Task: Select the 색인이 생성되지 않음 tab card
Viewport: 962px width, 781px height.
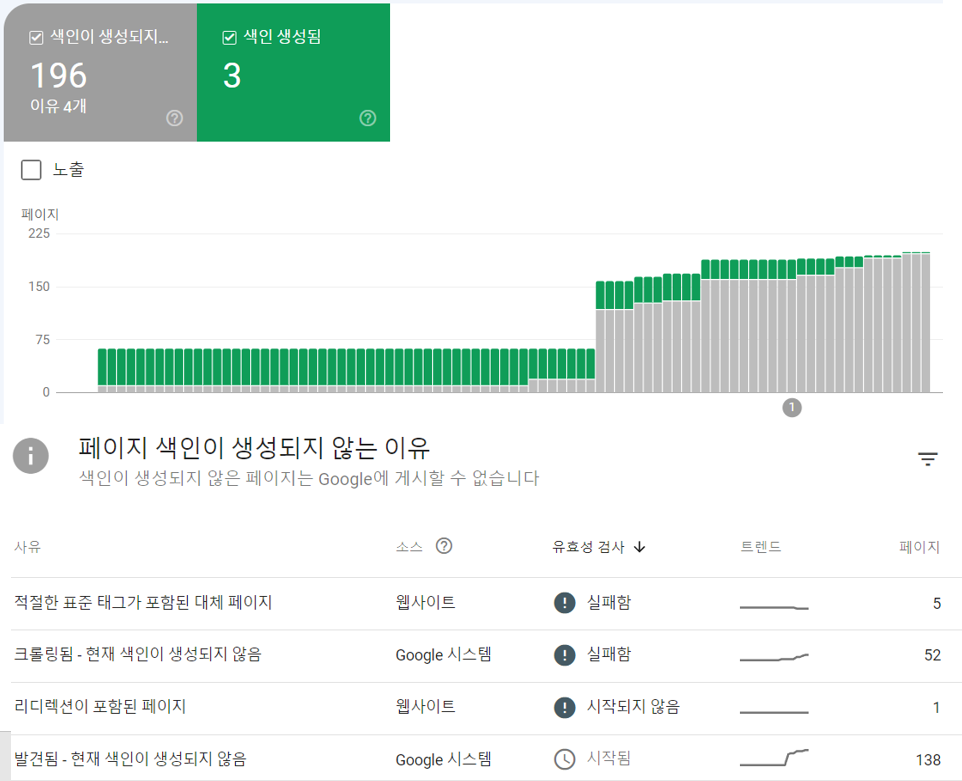Action: point(100,72)
